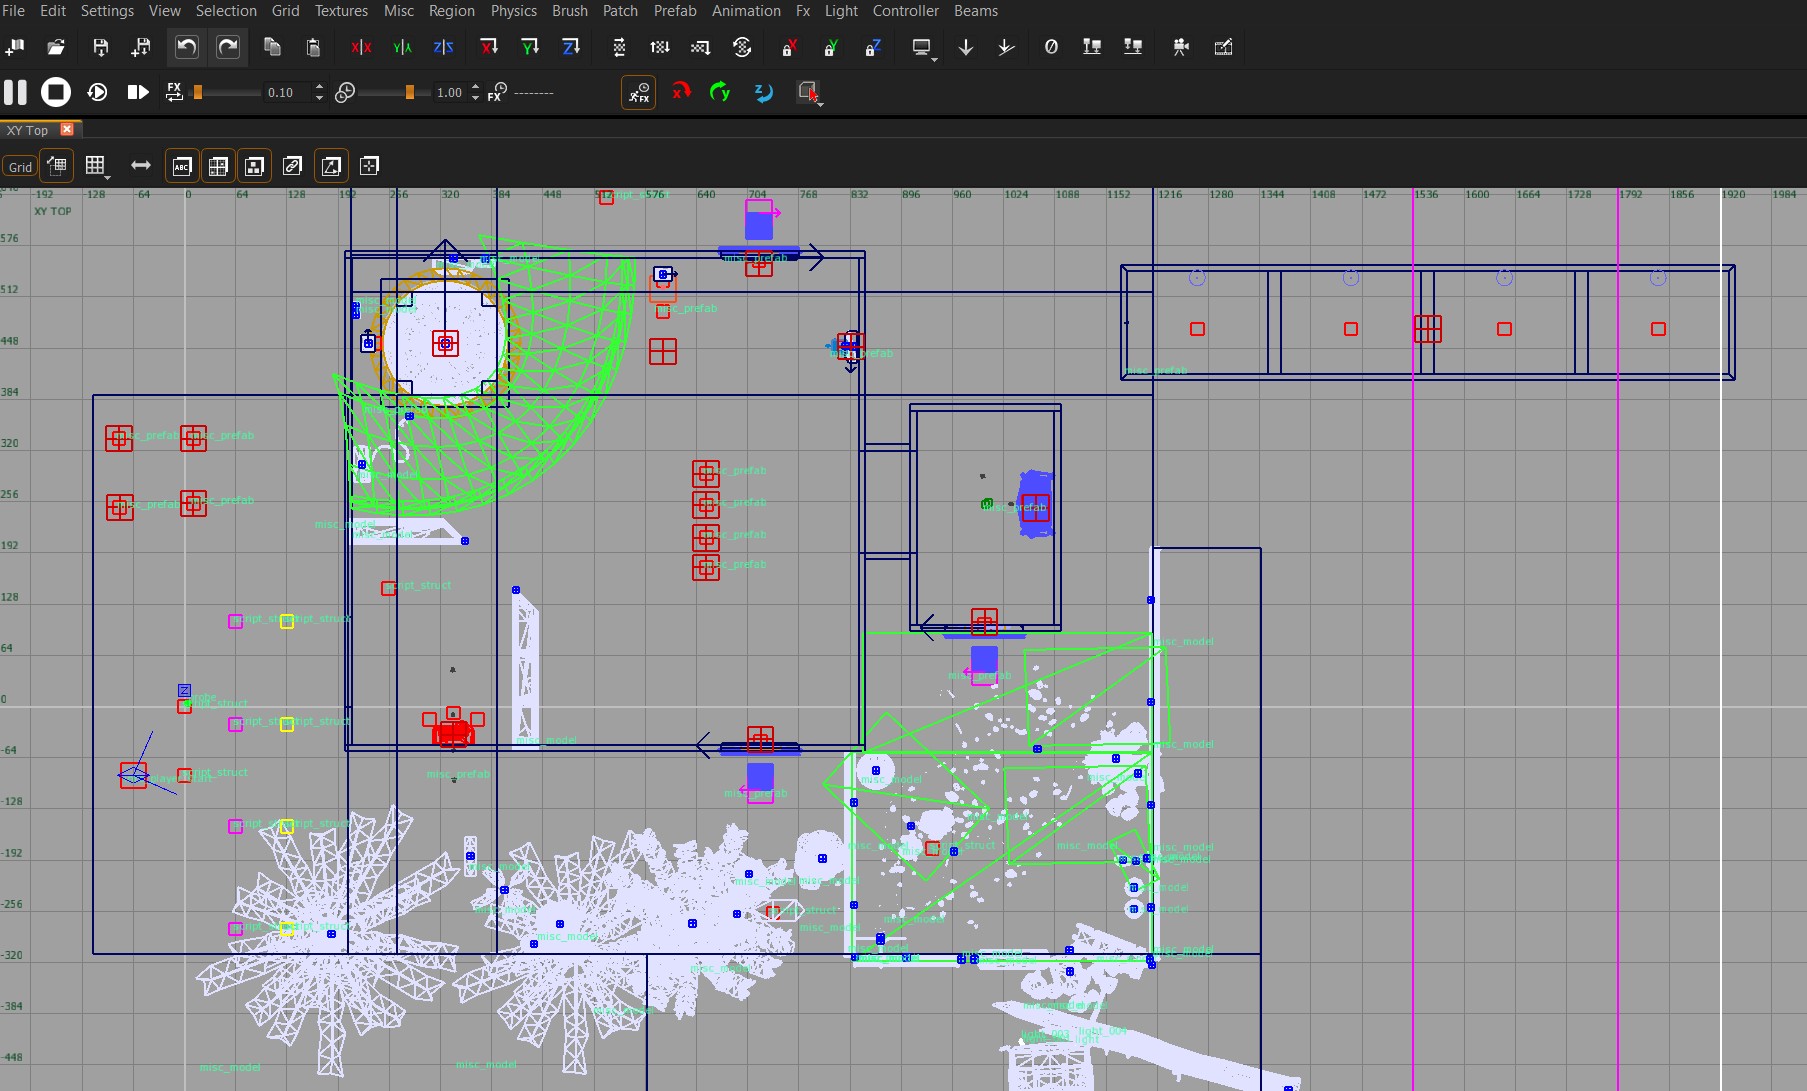Pause the FX playback
This screenshot has height=1091, width=1807.
15,92
